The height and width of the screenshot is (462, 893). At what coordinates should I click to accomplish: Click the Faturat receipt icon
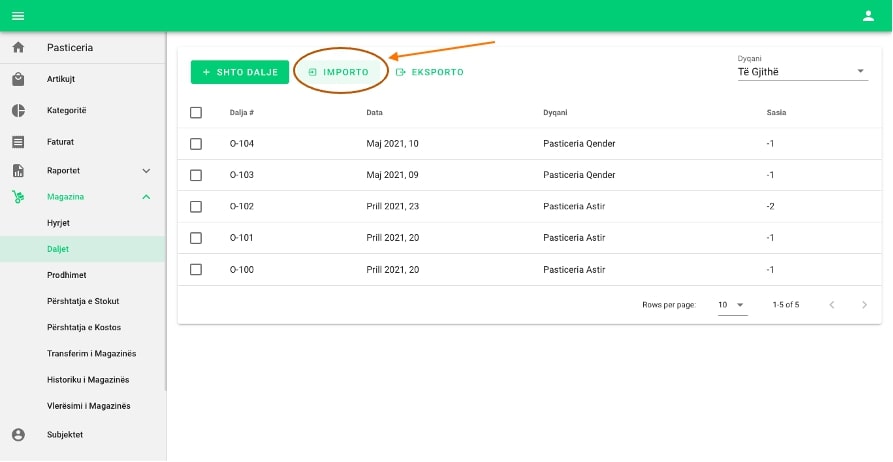pyautogui.click(x=18, y=142)
